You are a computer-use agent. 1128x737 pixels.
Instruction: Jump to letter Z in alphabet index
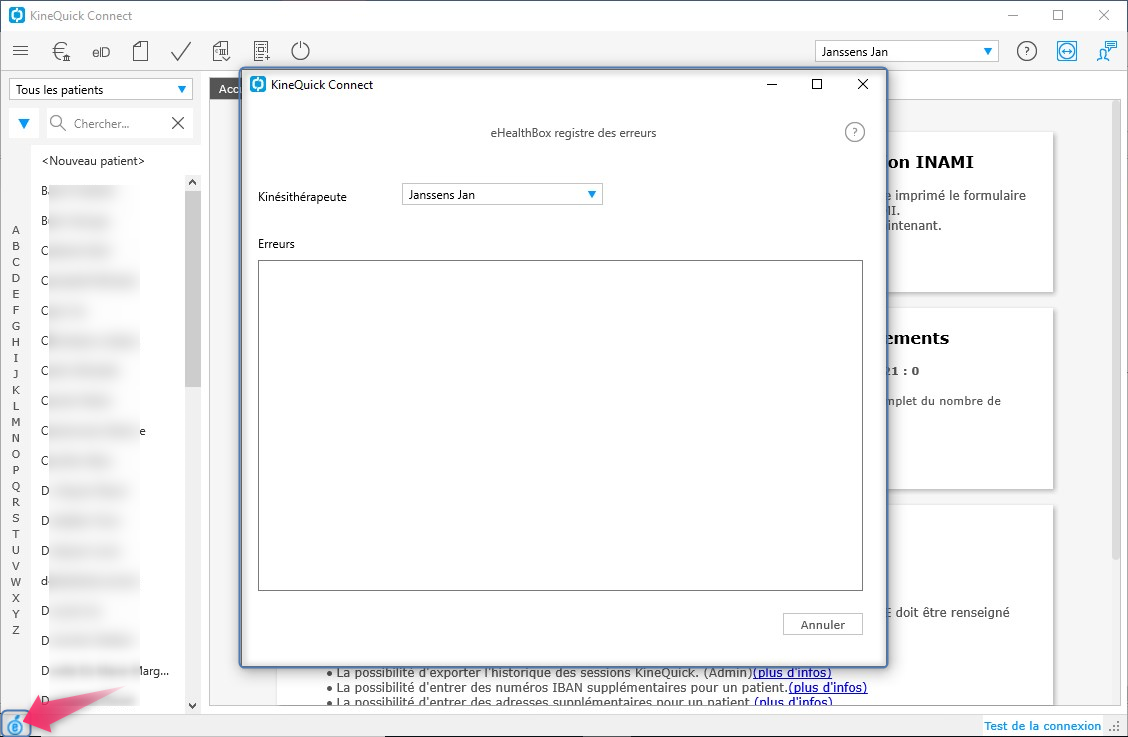(16, 630)
